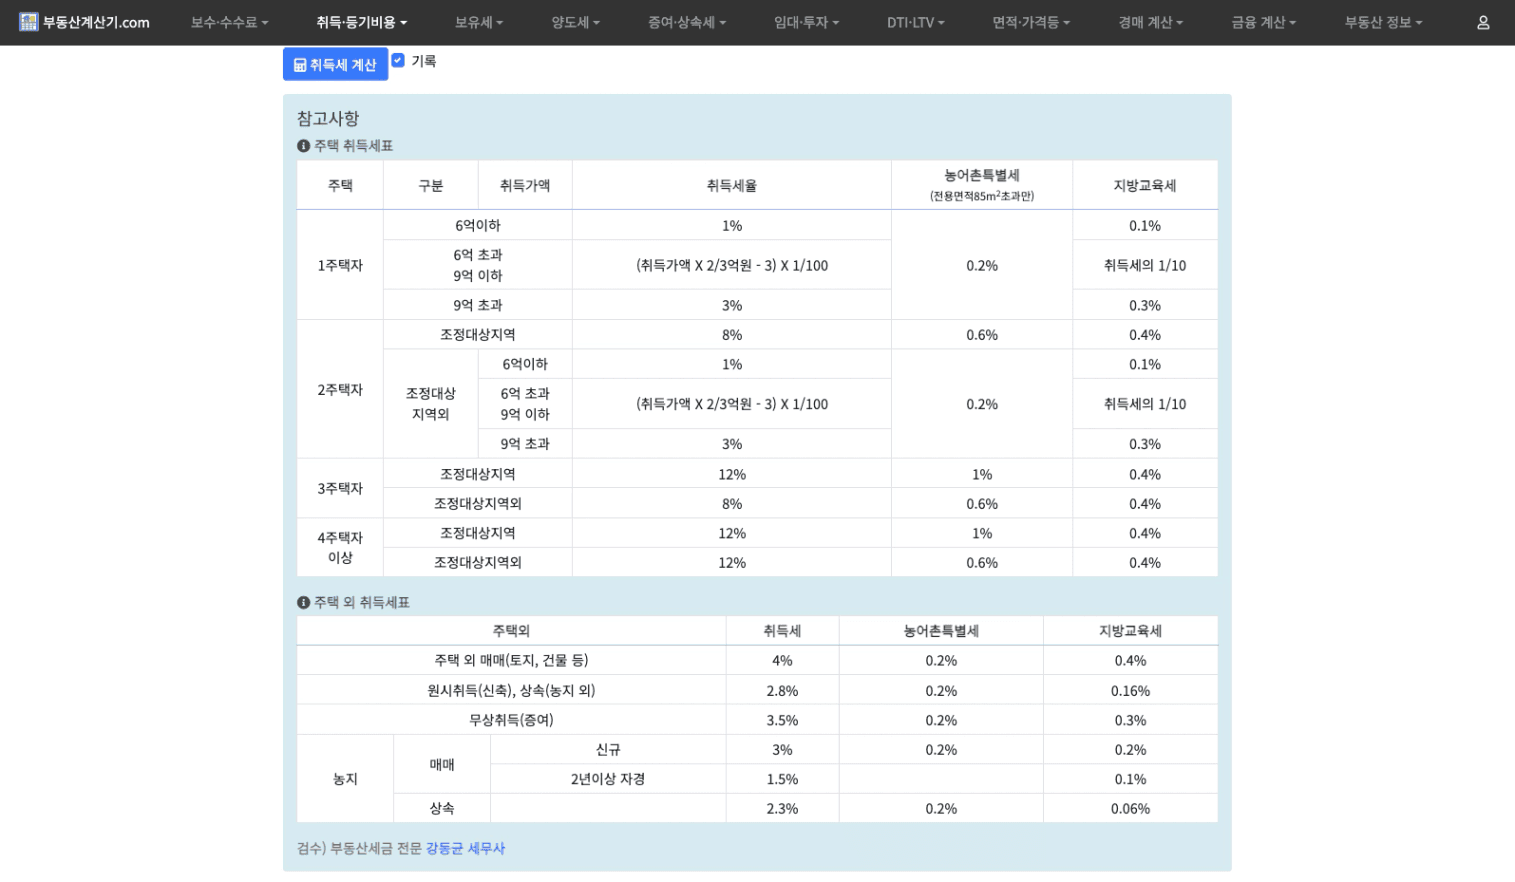The width and height of the screenshot is (1515, 882).
Task: Click the 부동산계산기.com site title
Action: [96, 22]
